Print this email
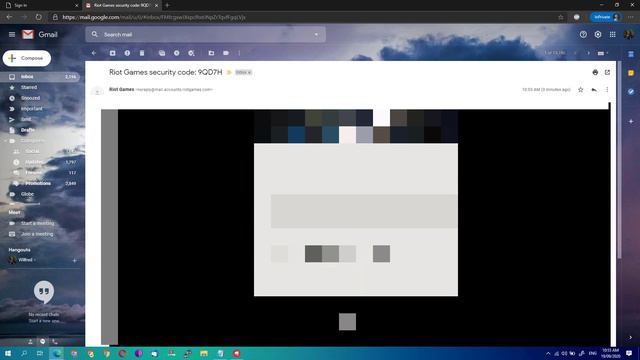The height and width of the screenshot is (360, 640). coord(595,72)
